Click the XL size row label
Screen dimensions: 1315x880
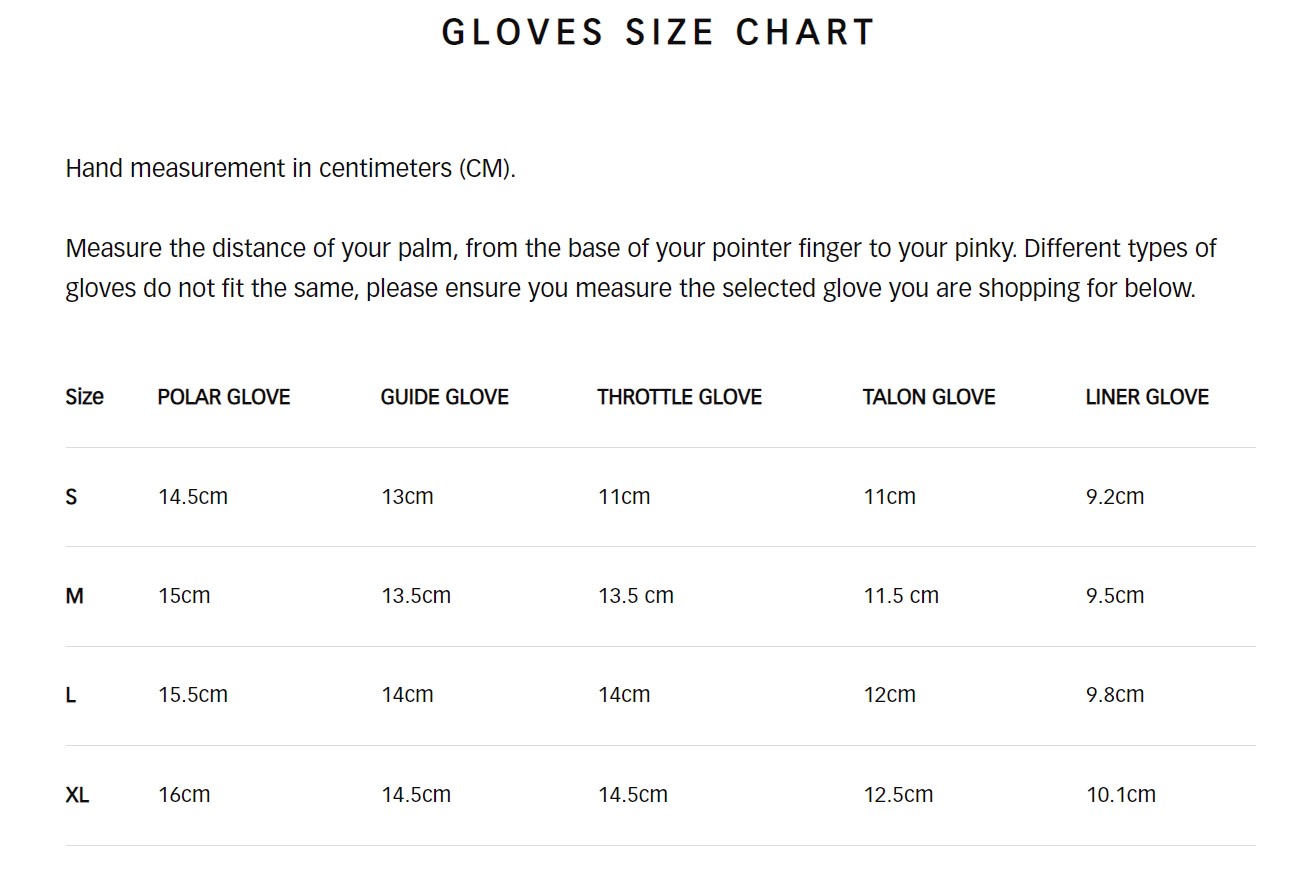click(77, 795)
